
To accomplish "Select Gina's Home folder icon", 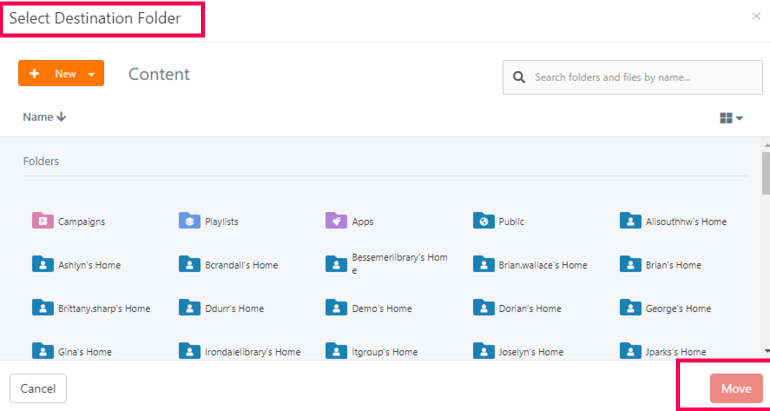I will point(42,351).
